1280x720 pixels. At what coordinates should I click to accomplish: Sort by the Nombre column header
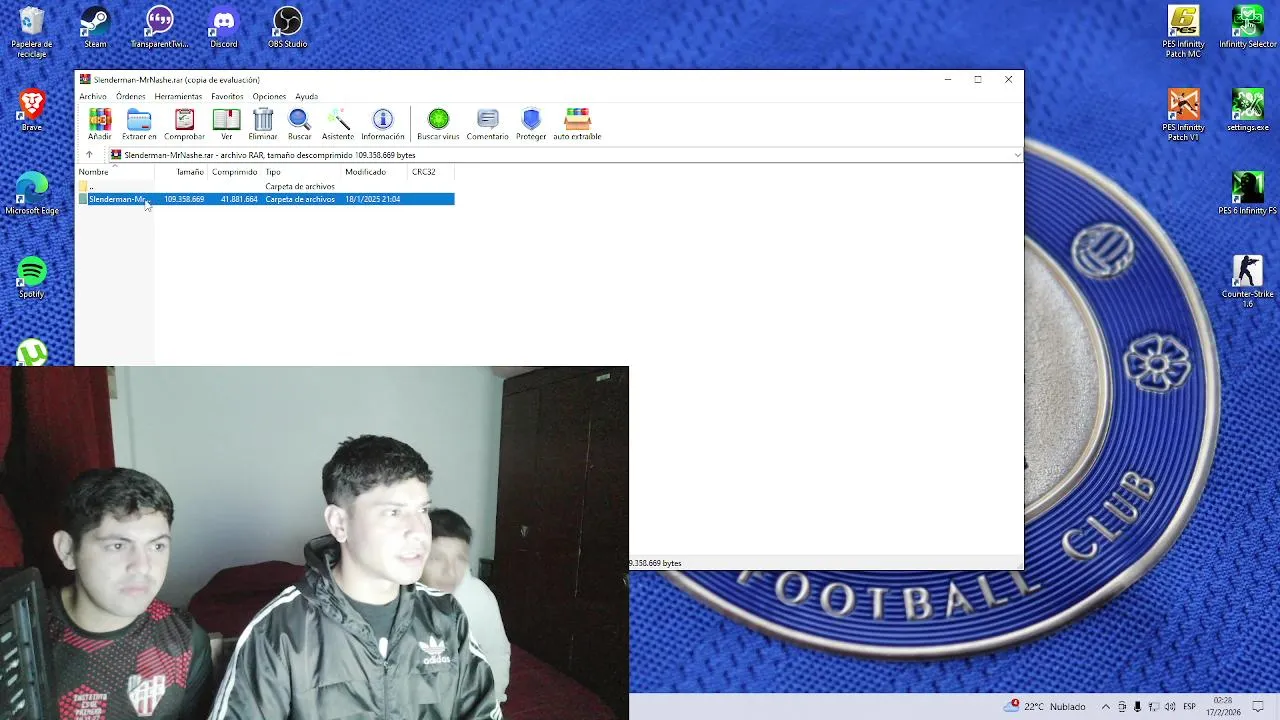tap(115, 172)
